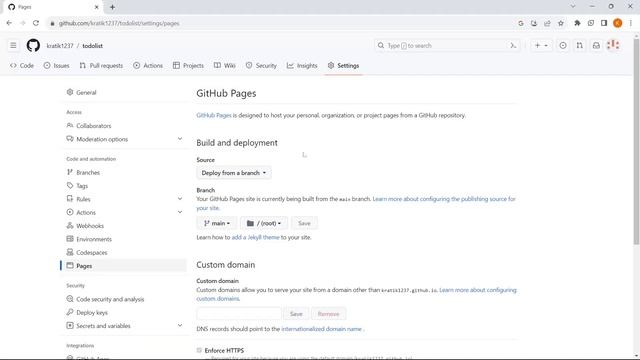Open the internationalized domain name link
Image resolution: width=640 pixels, height=360 pixels.
coord(322,329)
